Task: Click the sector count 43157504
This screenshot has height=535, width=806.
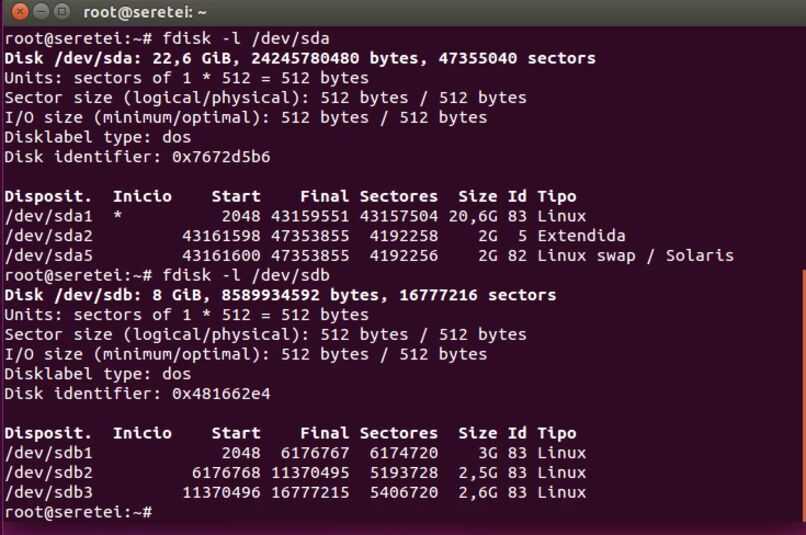Action: [399, 216]
